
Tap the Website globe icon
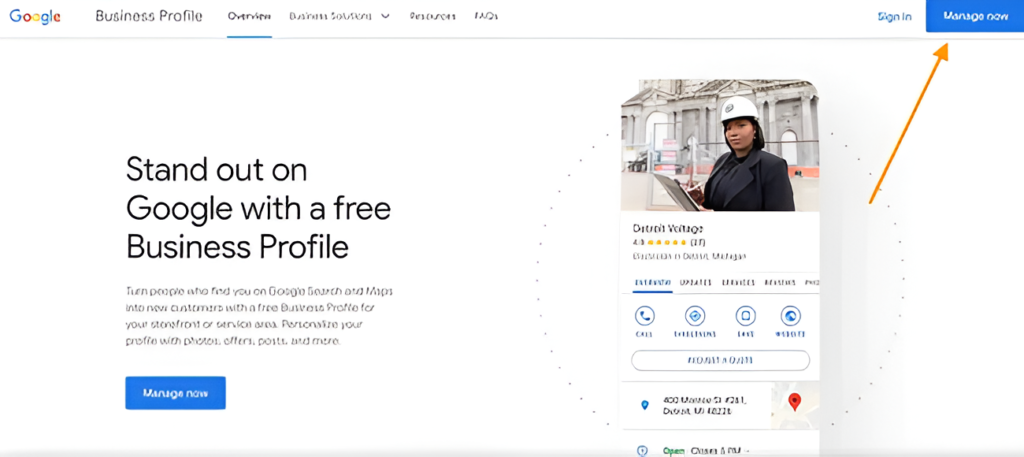[x=791, y=316]
